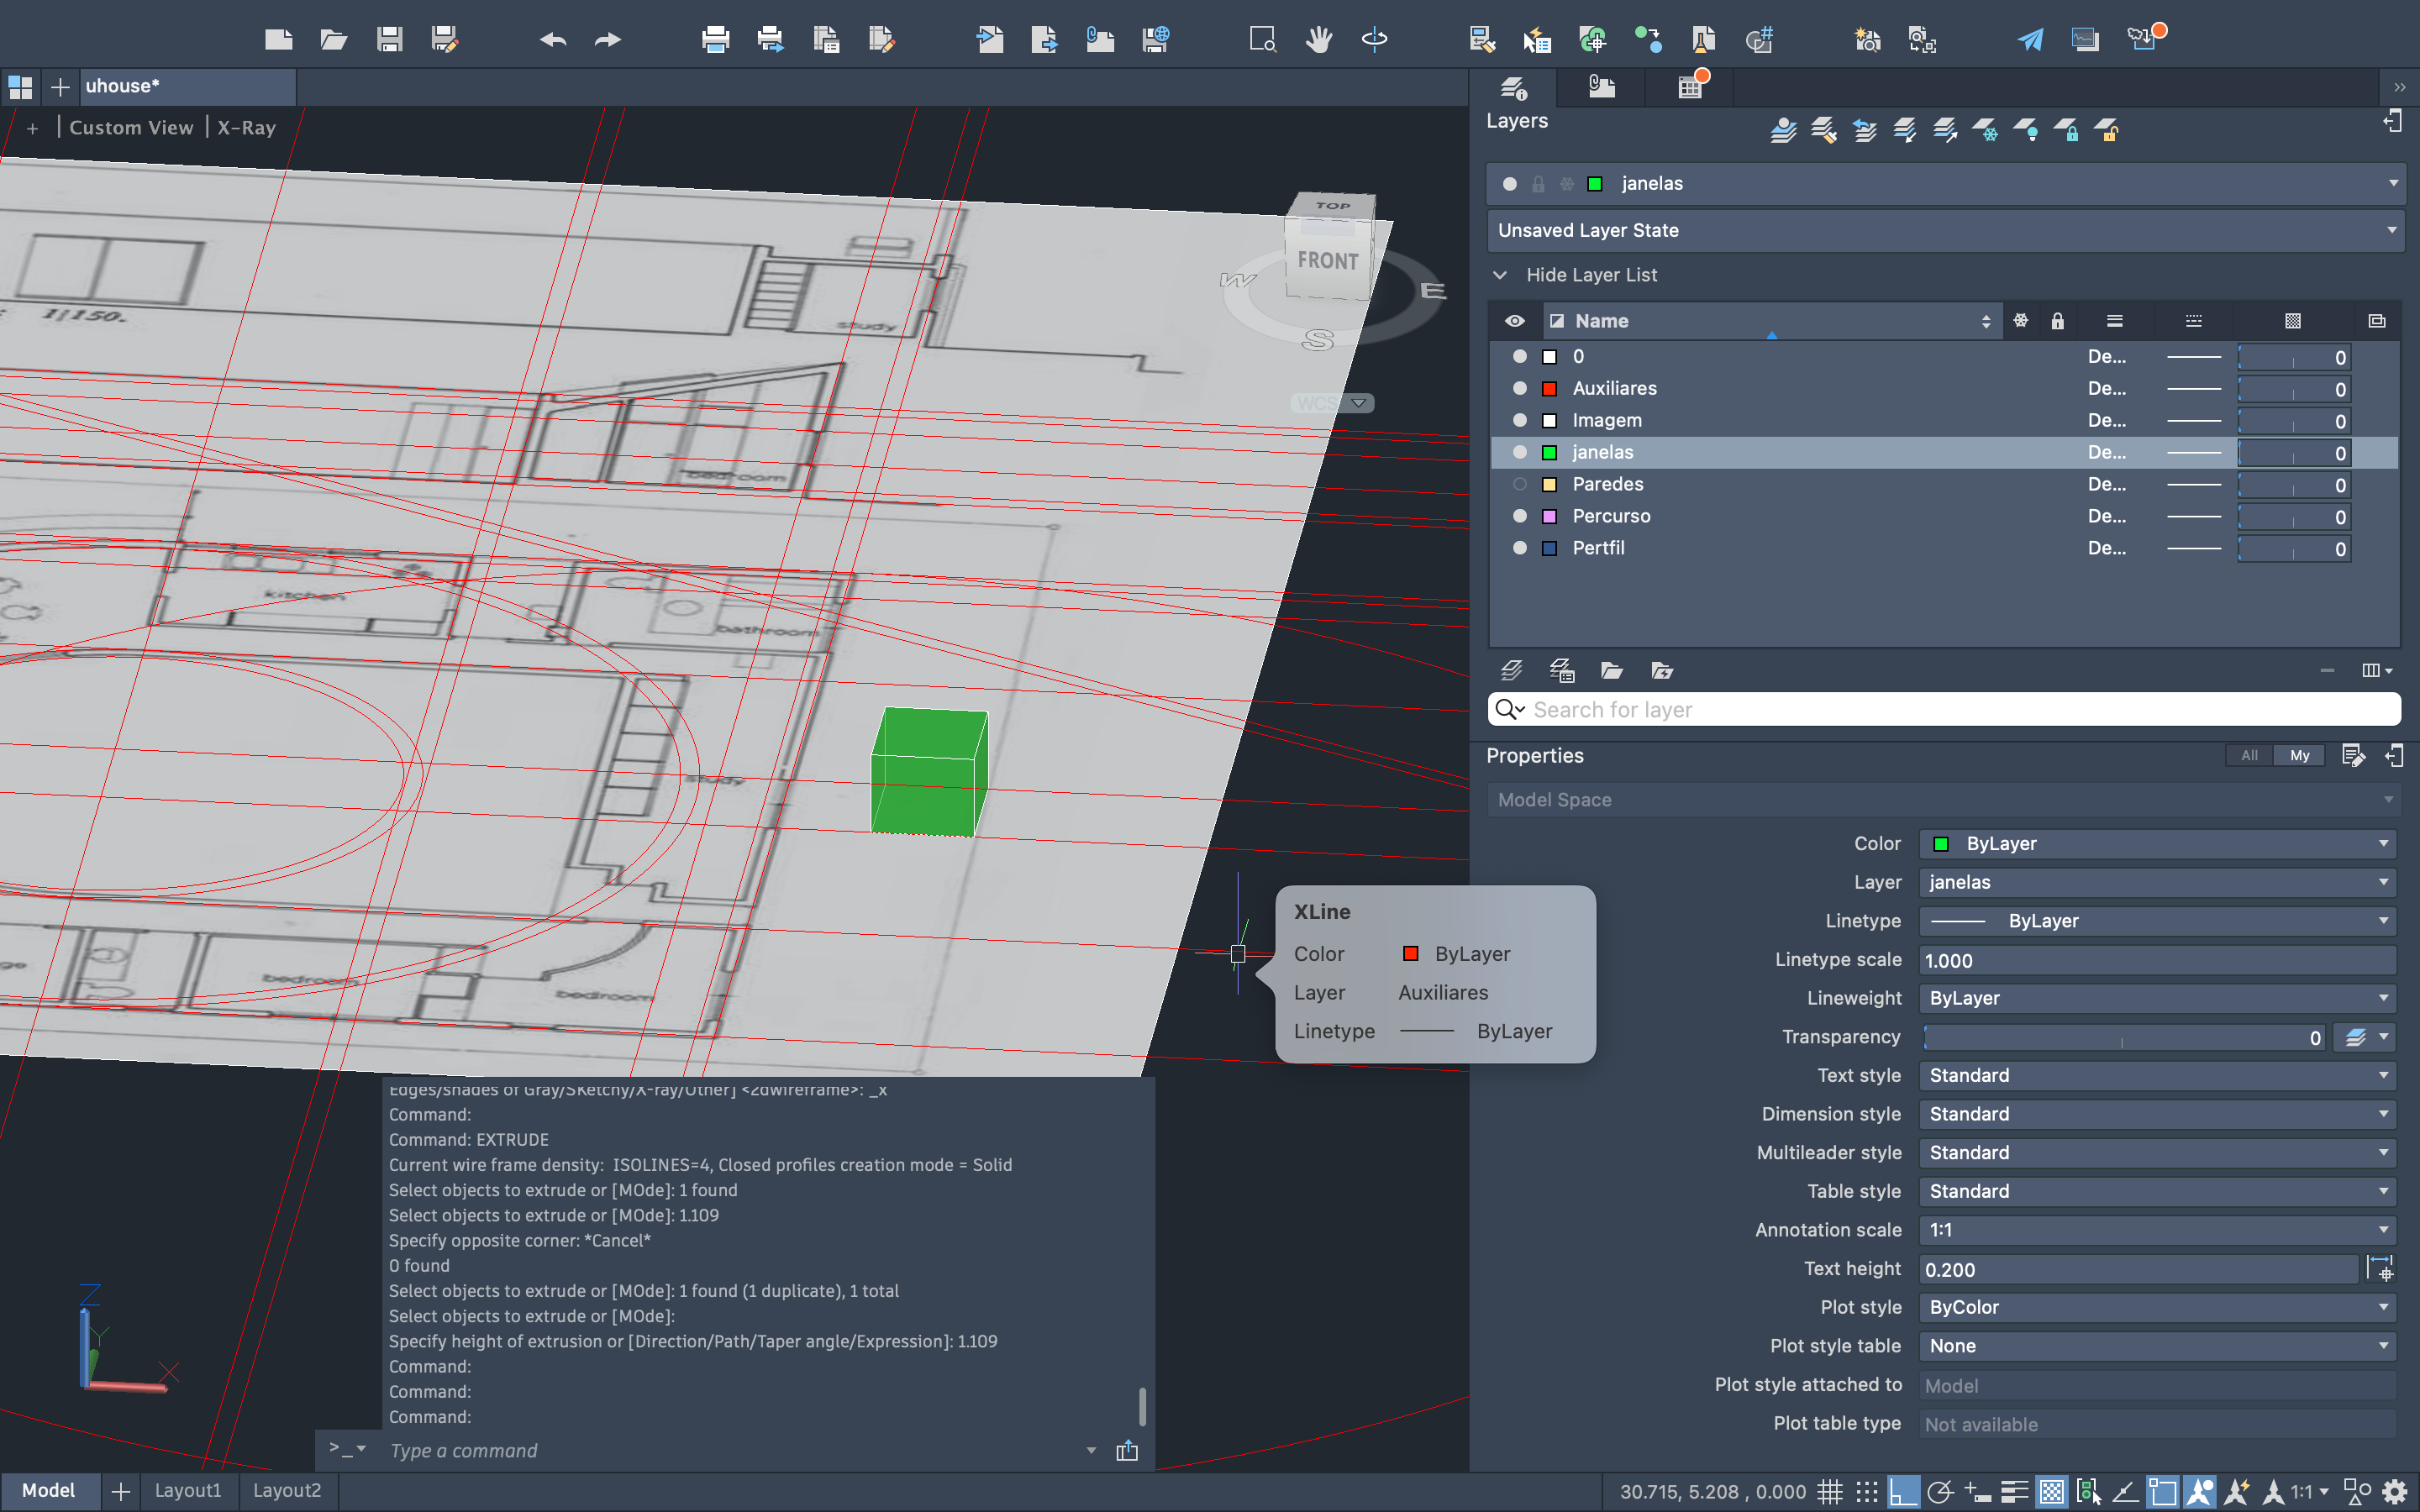The image size is (2420, 1512).
Task: Switch to the Layout1 tab
Action: point(188,1490)
